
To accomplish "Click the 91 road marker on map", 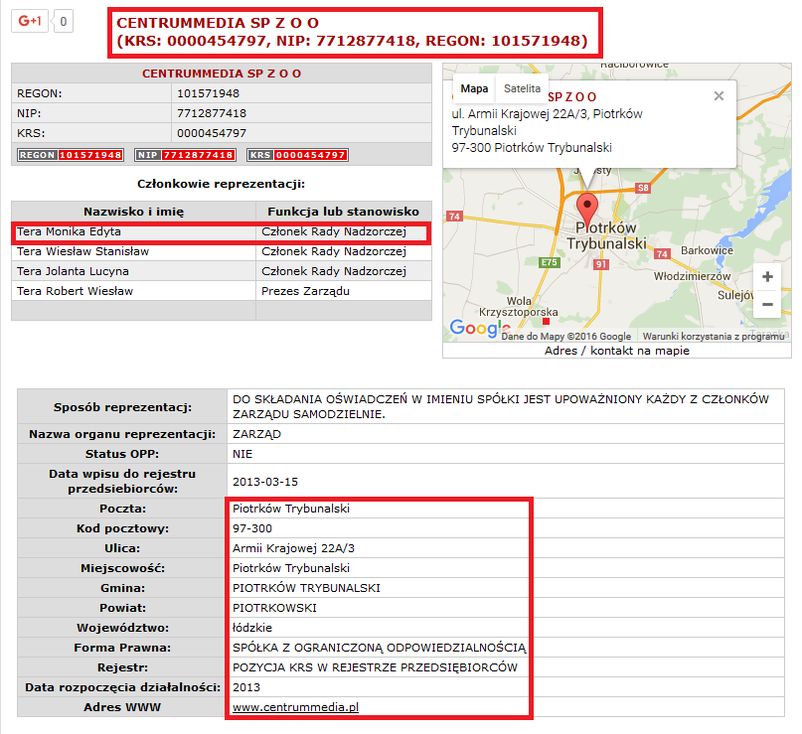I will tap(600, 264).
